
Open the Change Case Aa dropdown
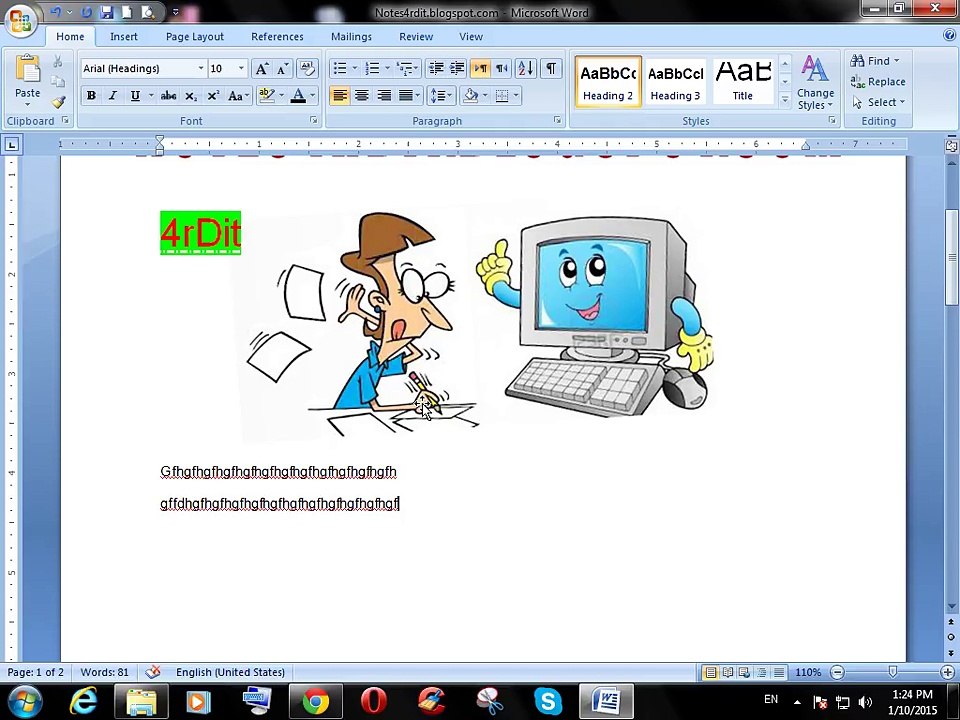[238, 96]
